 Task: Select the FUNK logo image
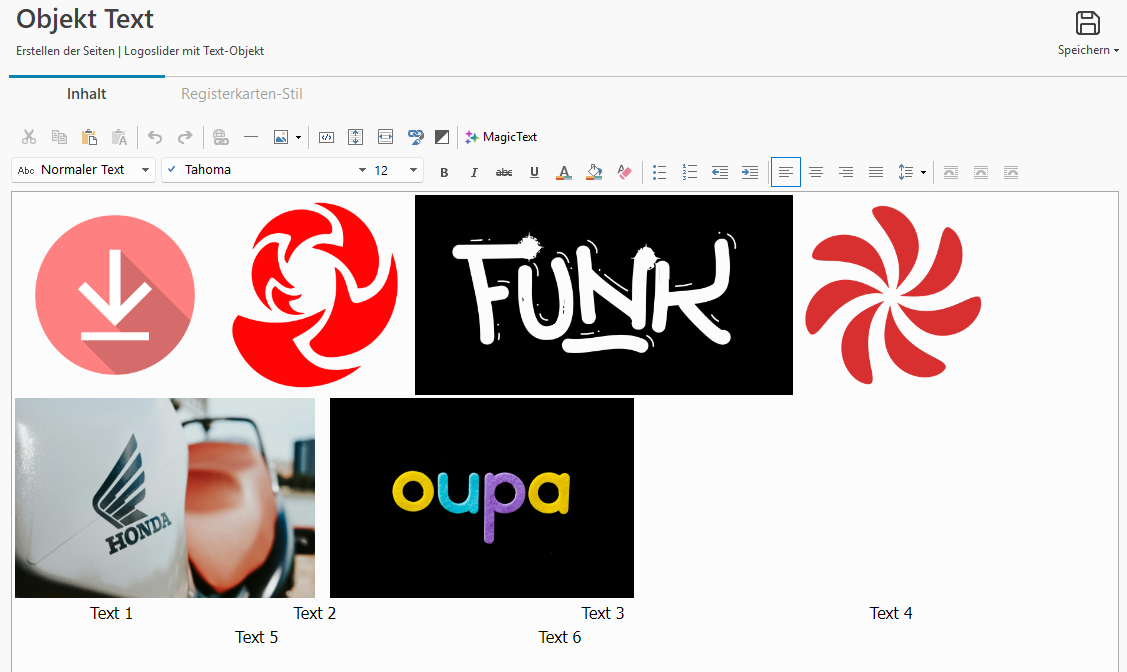(x=603, y=295)
